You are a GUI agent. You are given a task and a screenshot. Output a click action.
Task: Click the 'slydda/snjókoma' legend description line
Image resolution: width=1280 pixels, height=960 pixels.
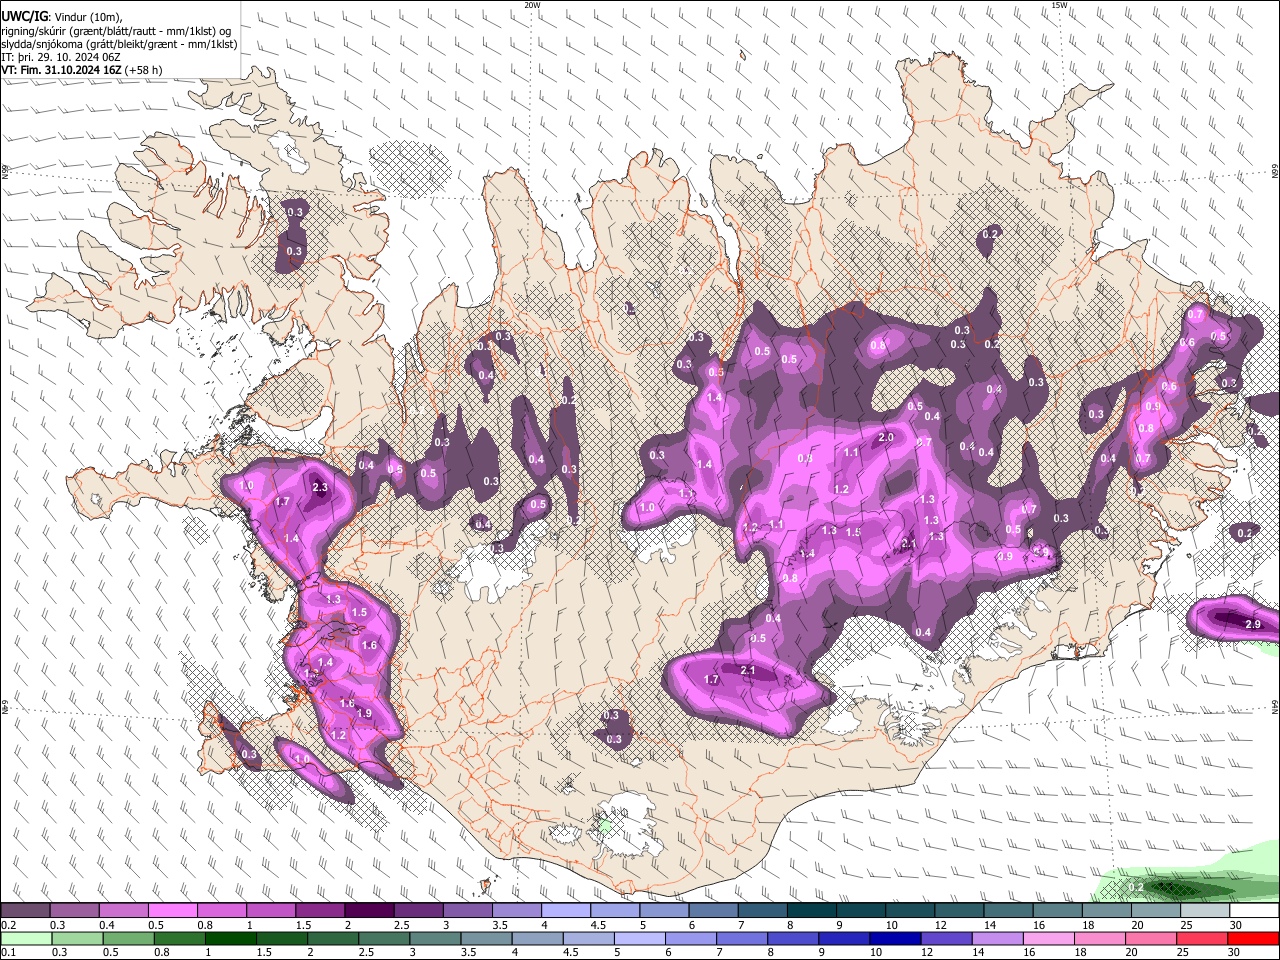pyautogui.click(x=119, y=44)
